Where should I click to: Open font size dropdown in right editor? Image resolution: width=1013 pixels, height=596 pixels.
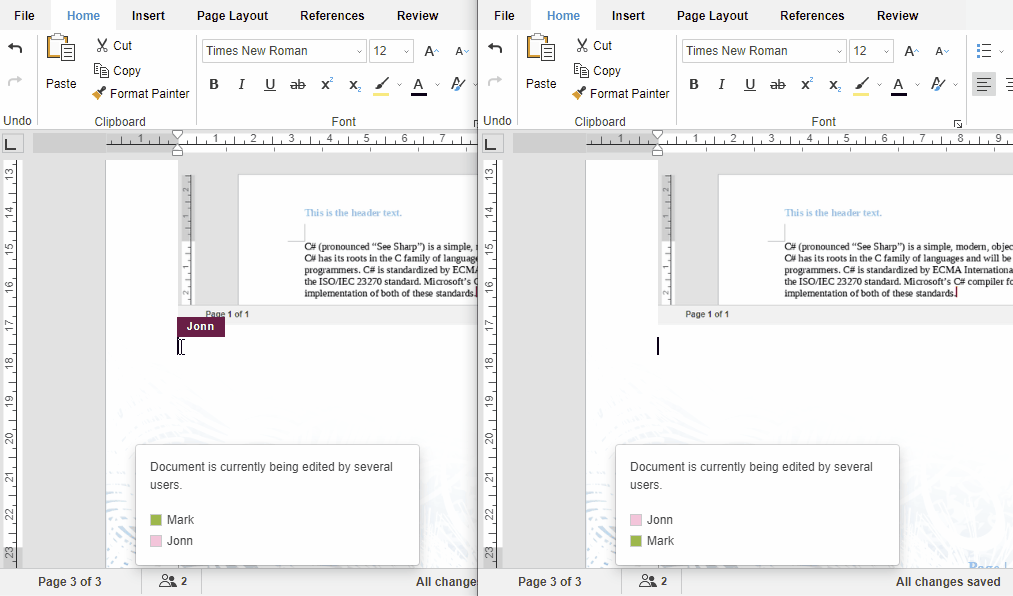point(886,51)
